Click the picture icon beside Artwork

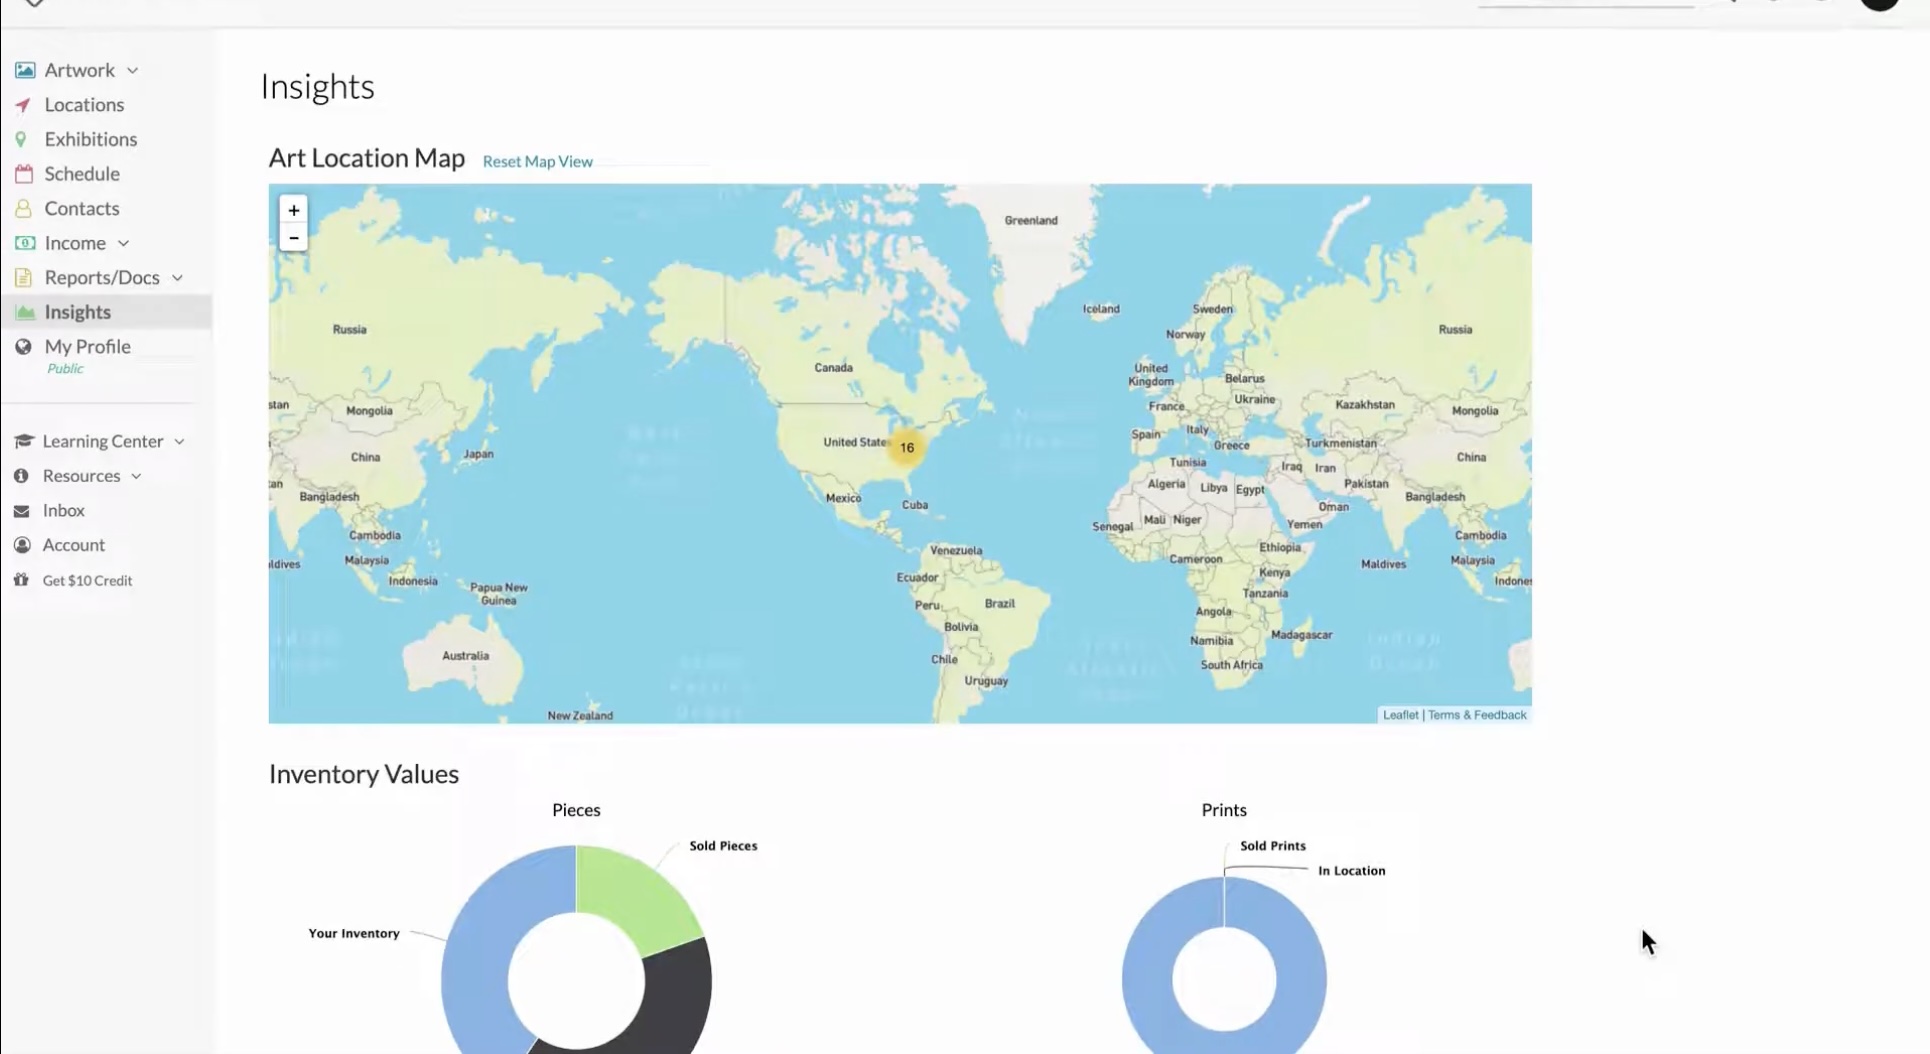click(x=25, y=70)
